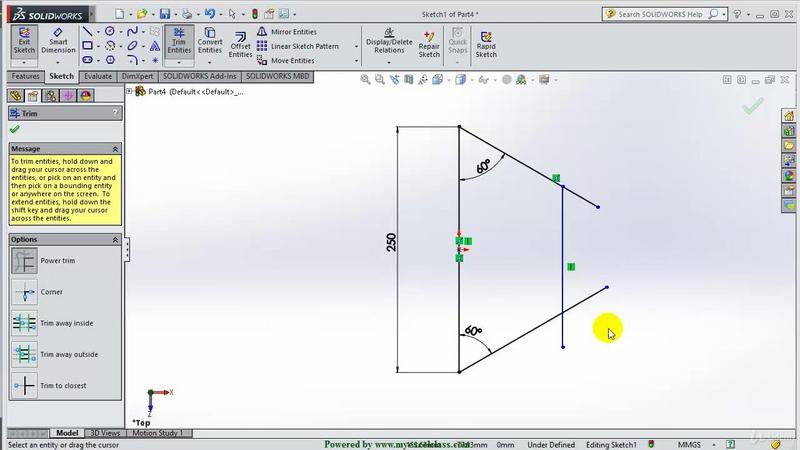This screenshot has height=450, width=800.
Task: Open the Display/Delete Relations dropdown arrow
Action: click(389, 63)
